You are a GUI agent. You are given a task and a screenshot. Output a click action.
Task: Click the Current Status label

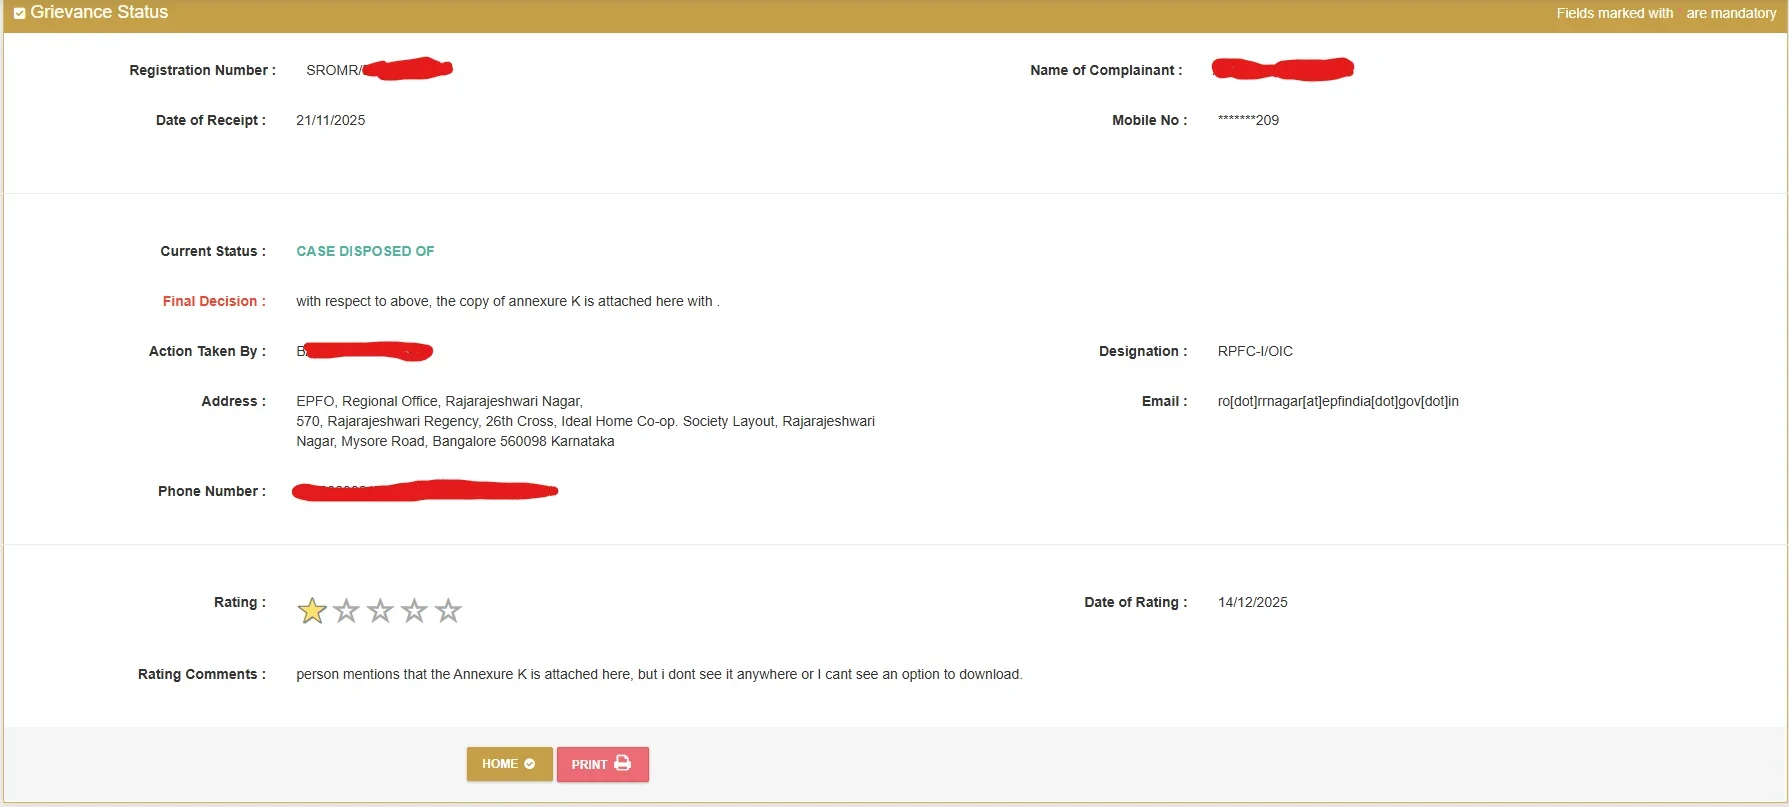(x=213, y=251)
